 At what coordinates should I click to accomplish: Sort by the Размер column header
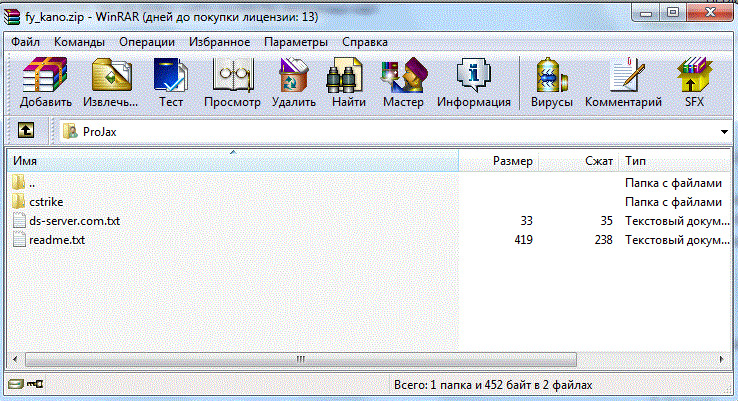(x=498, y=160)
